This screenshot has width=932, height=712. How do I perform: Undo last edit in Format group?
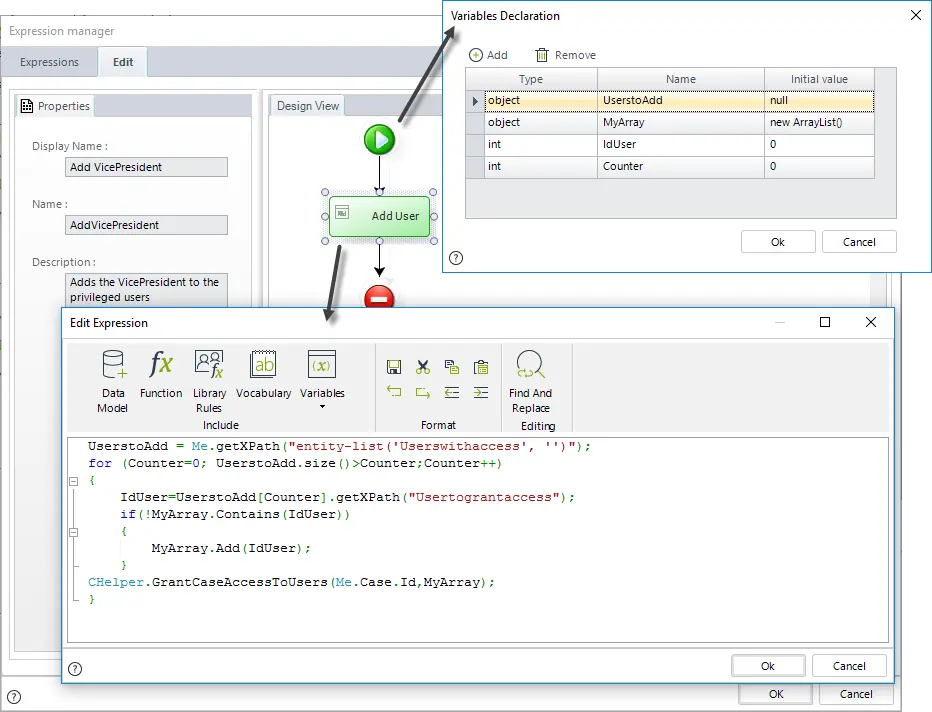pos(393,392)
